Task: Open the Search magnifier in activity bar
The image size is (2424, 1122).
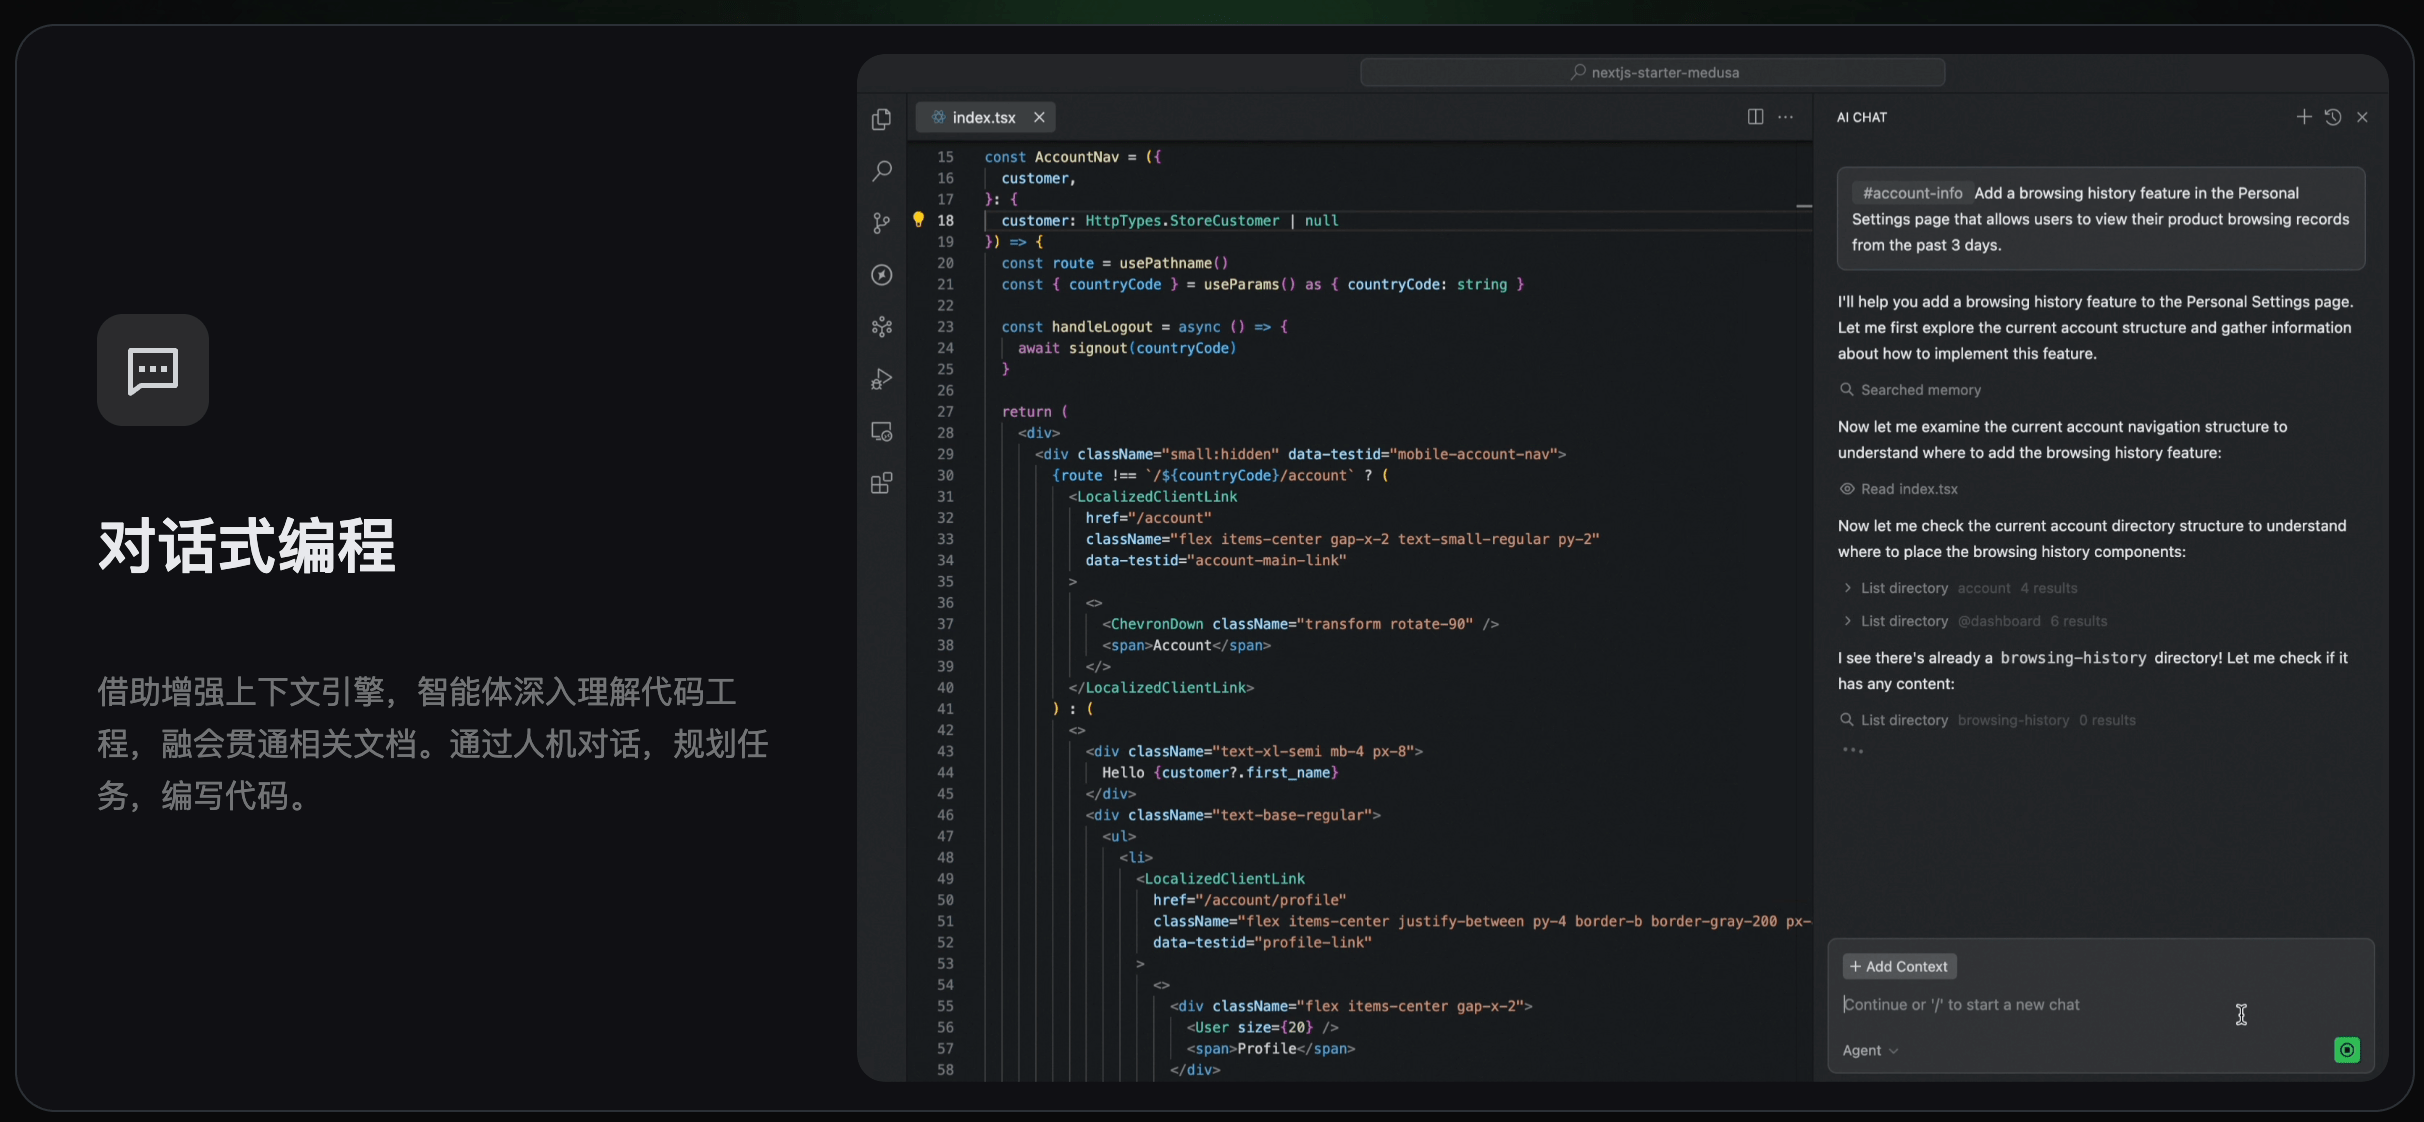Action: click(881, 171)
